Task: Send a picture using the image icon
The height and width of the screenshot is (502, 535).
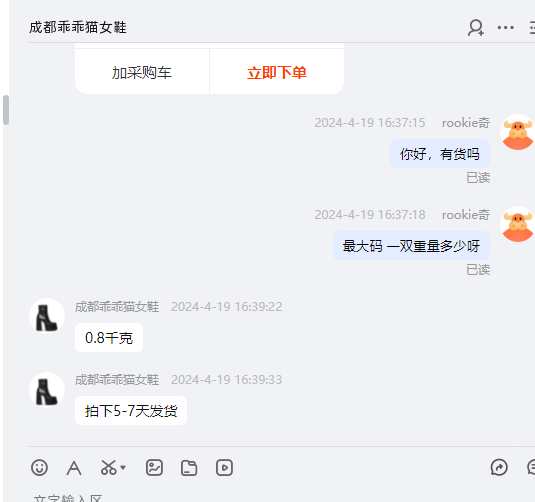Action: [x=154, y=468]
